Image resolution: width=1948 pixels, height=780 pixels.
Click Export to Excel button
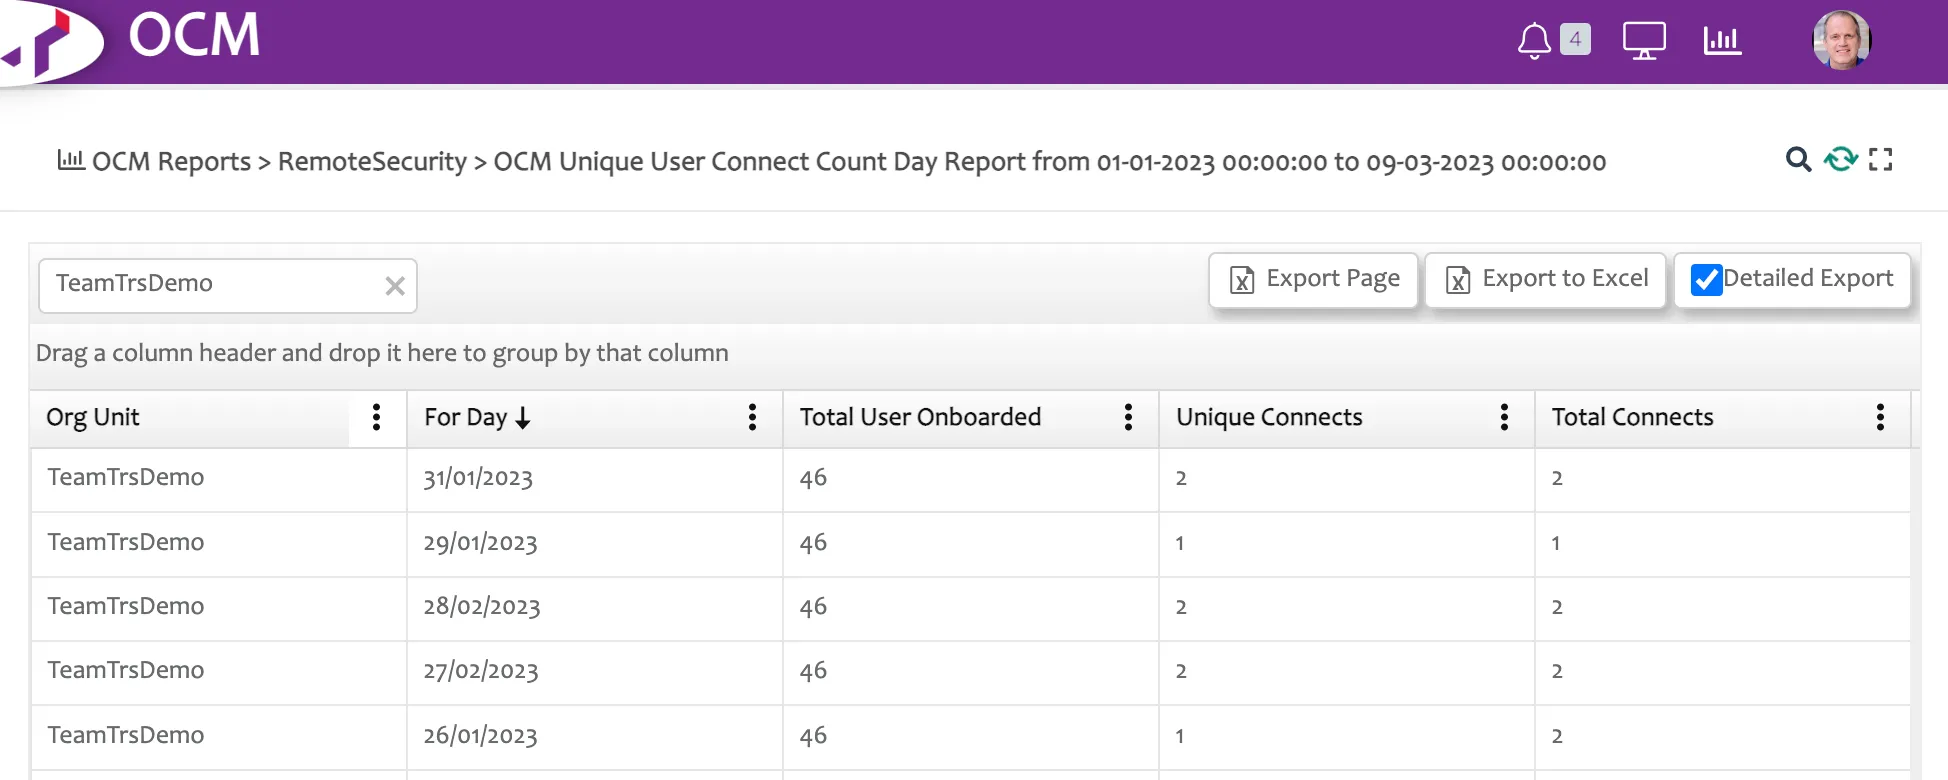[x=1545, y=280]
